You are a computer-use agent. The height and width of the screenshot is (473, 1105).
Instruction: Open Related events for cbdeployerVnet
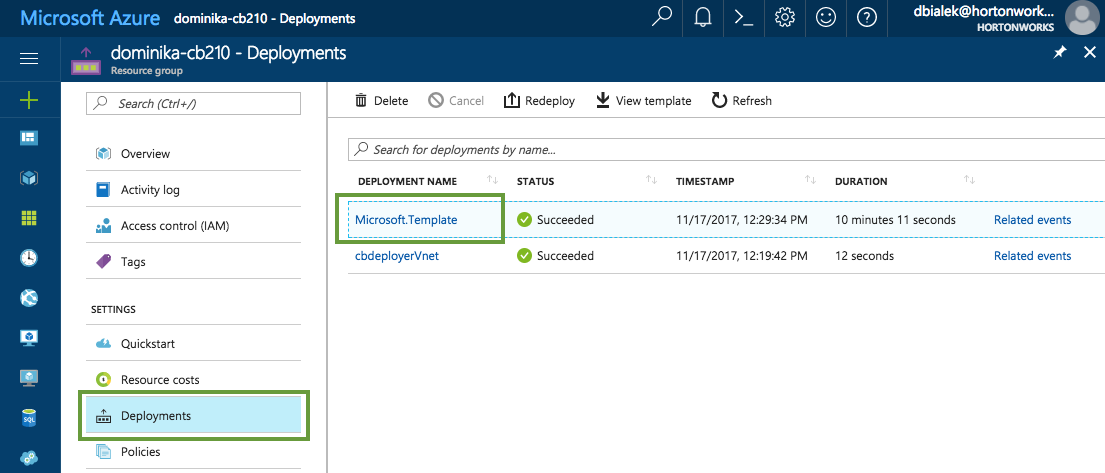point(1032,256)
